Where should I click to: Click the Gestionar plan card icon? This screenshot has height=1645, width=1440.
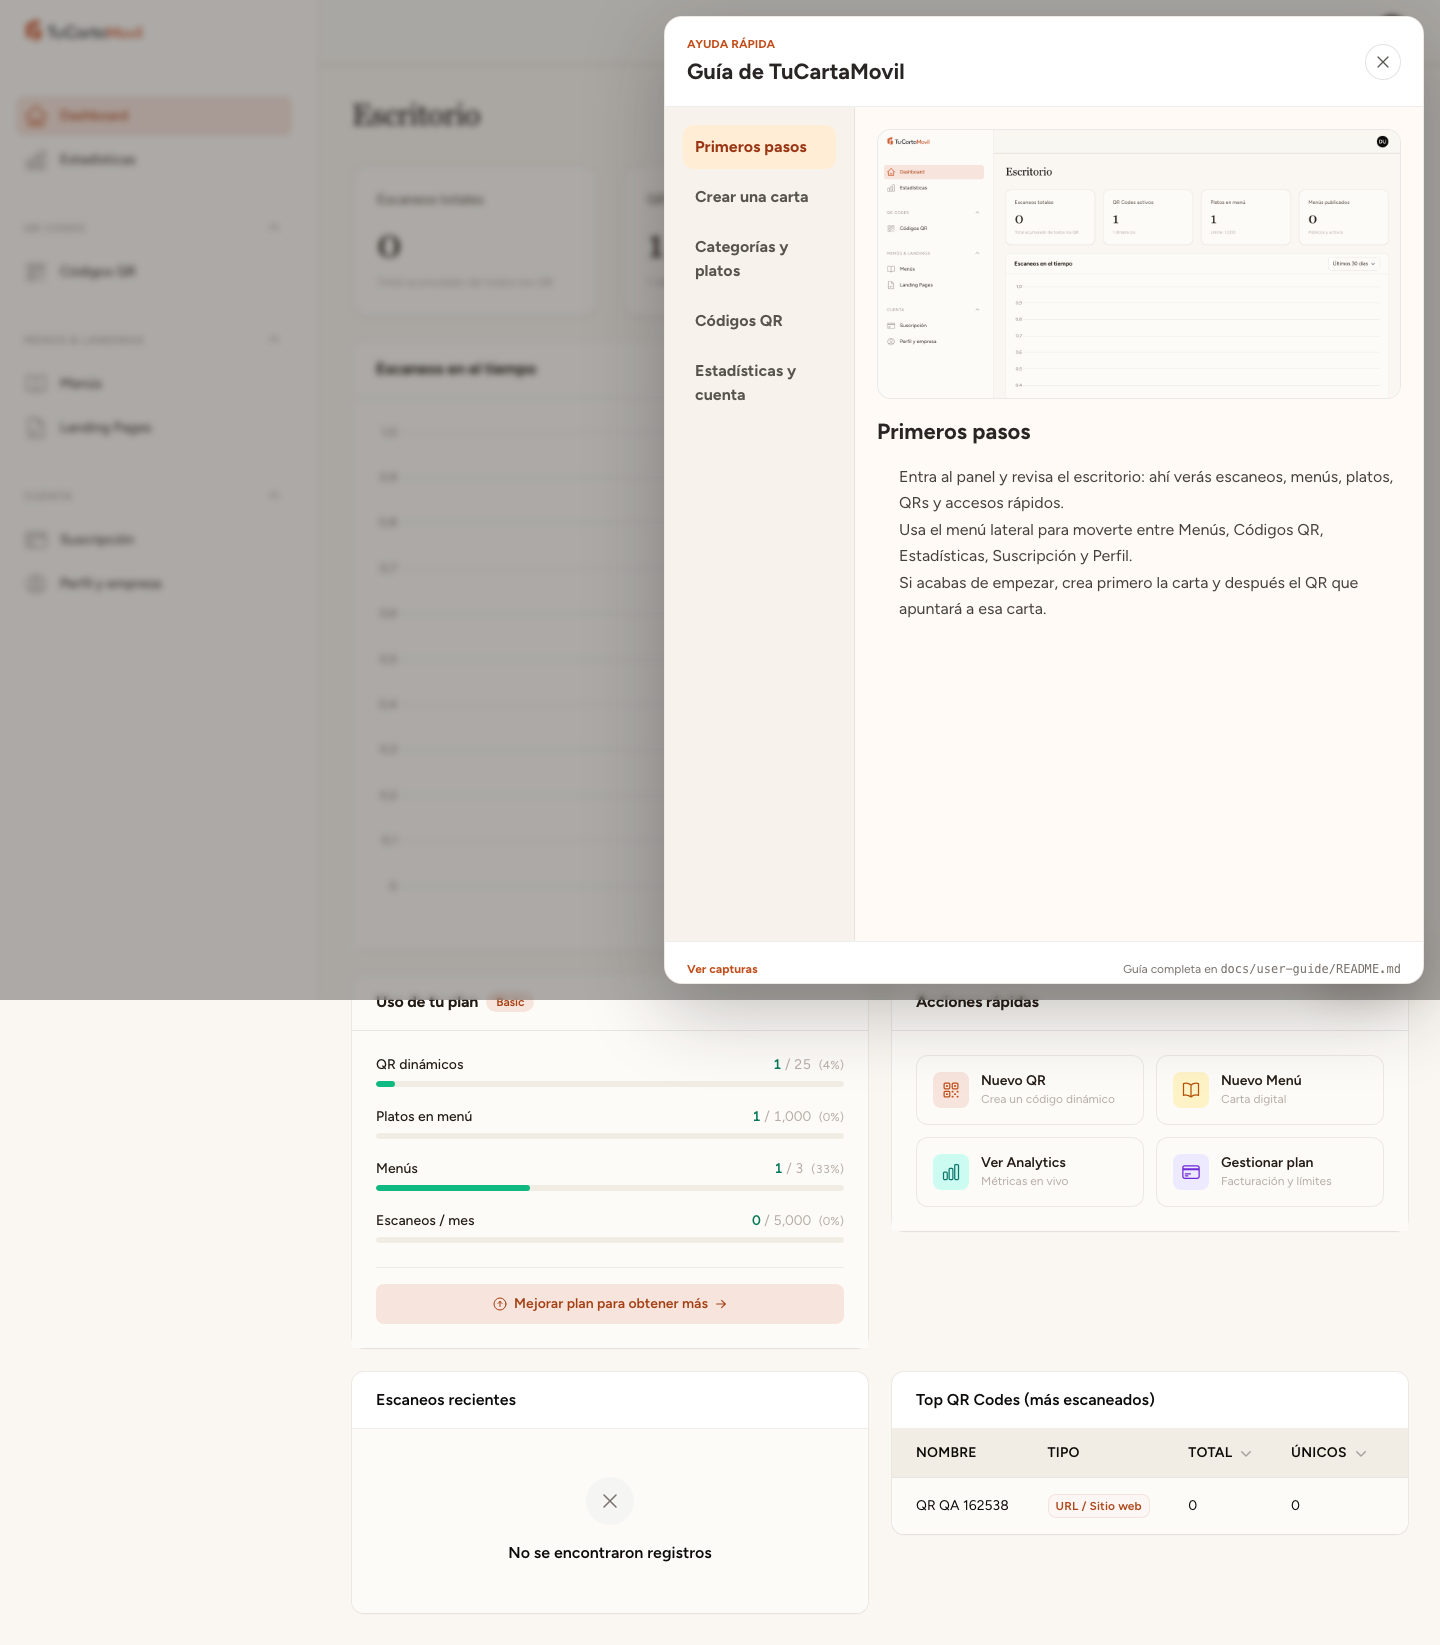(1190, 1172)
